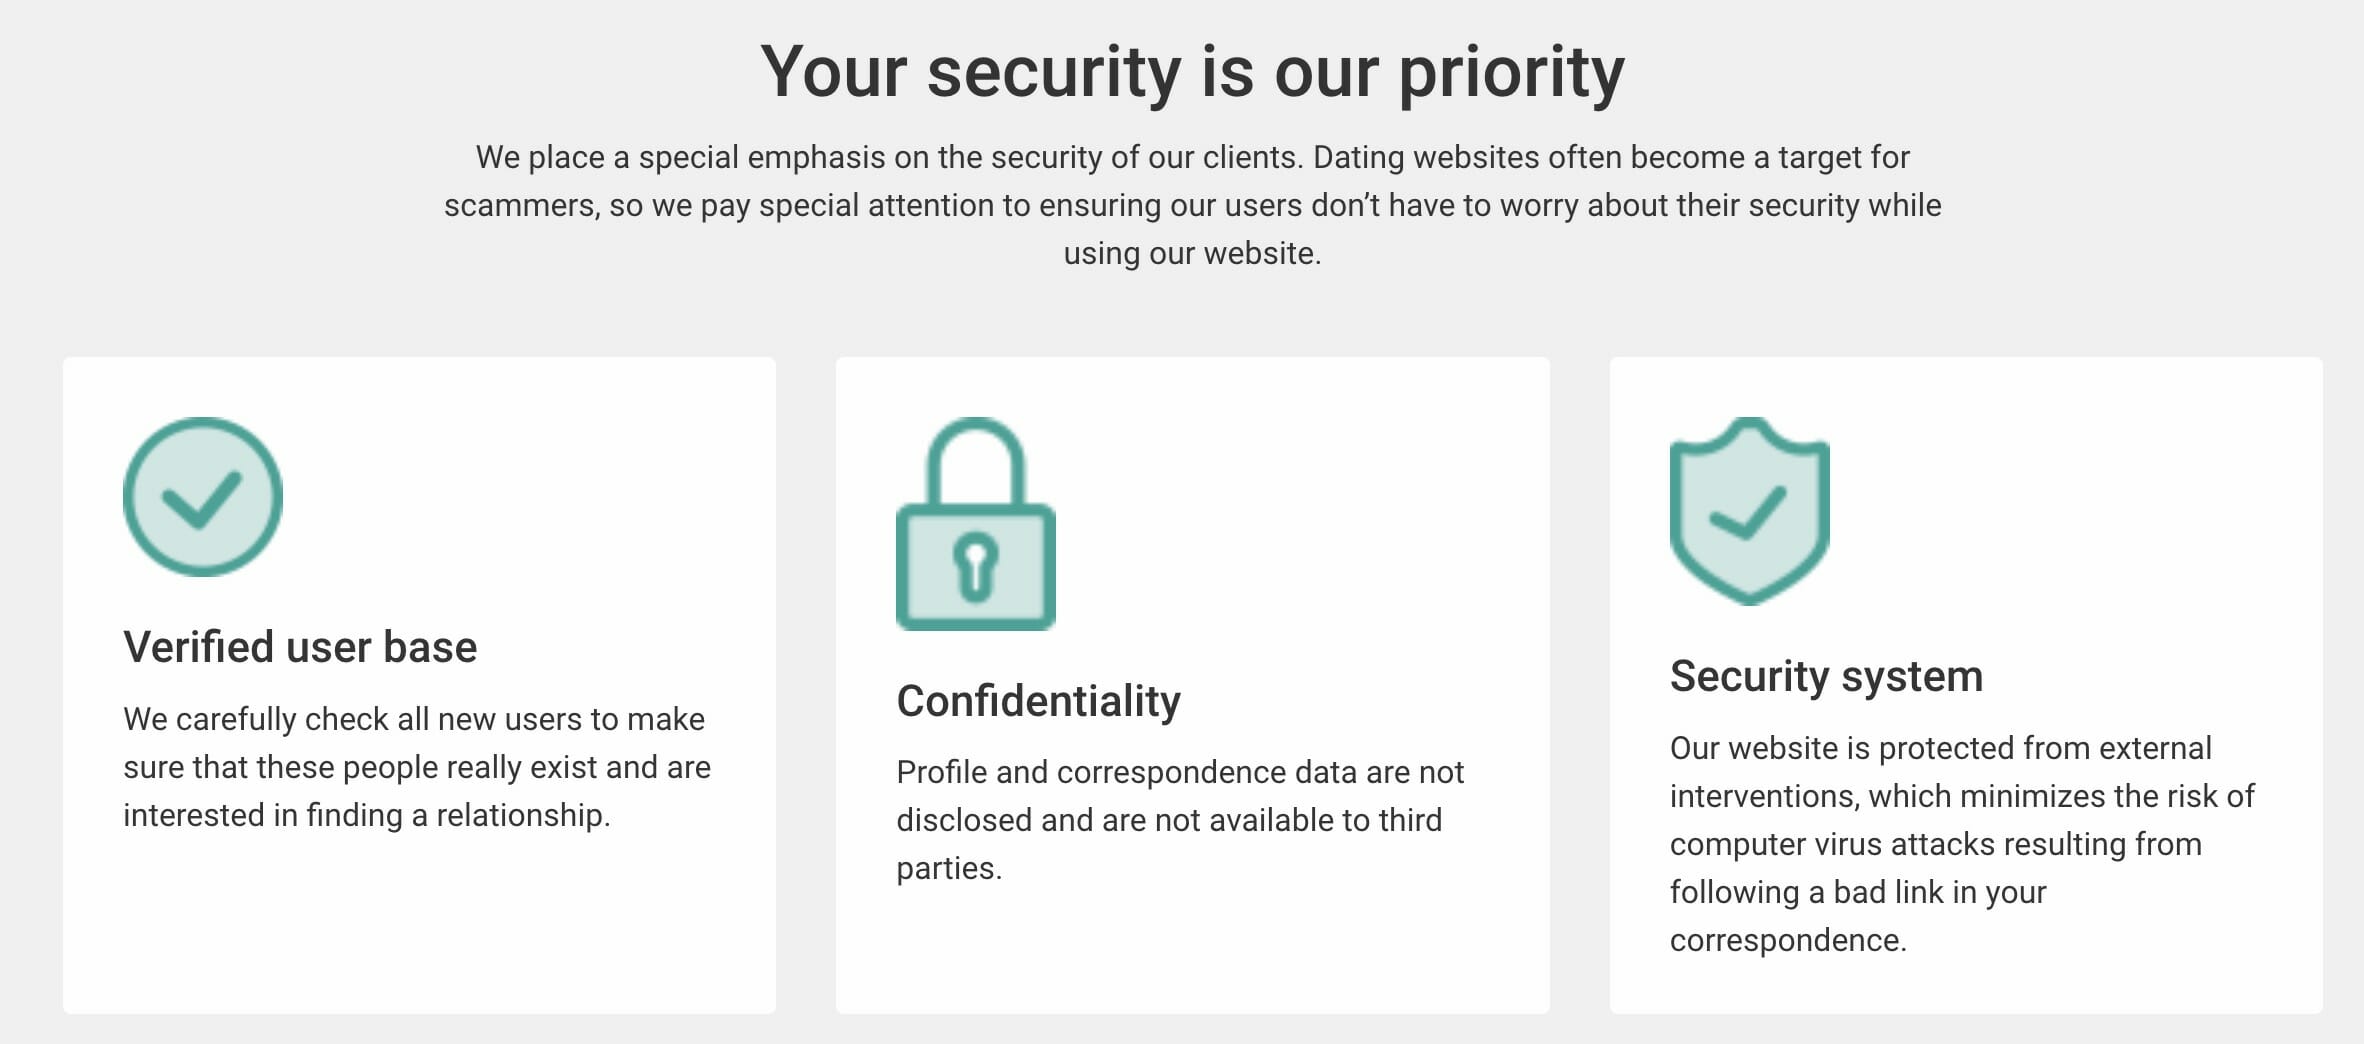Select the 'Verified user base' heading
Viewport: 2364px width, 1044px height.
pos(300,647)
